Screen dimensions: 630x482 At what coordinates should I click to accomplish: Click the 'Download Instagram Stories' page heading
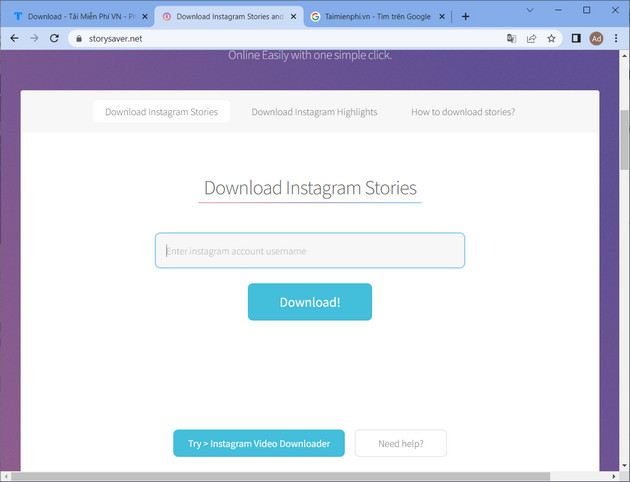310,188
